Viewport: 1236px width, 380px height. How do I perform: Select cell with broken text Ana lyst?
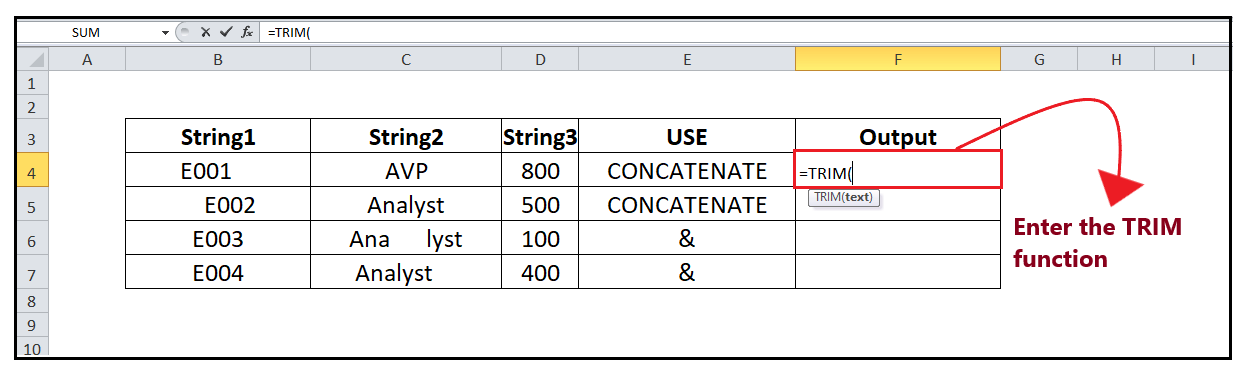406,239
